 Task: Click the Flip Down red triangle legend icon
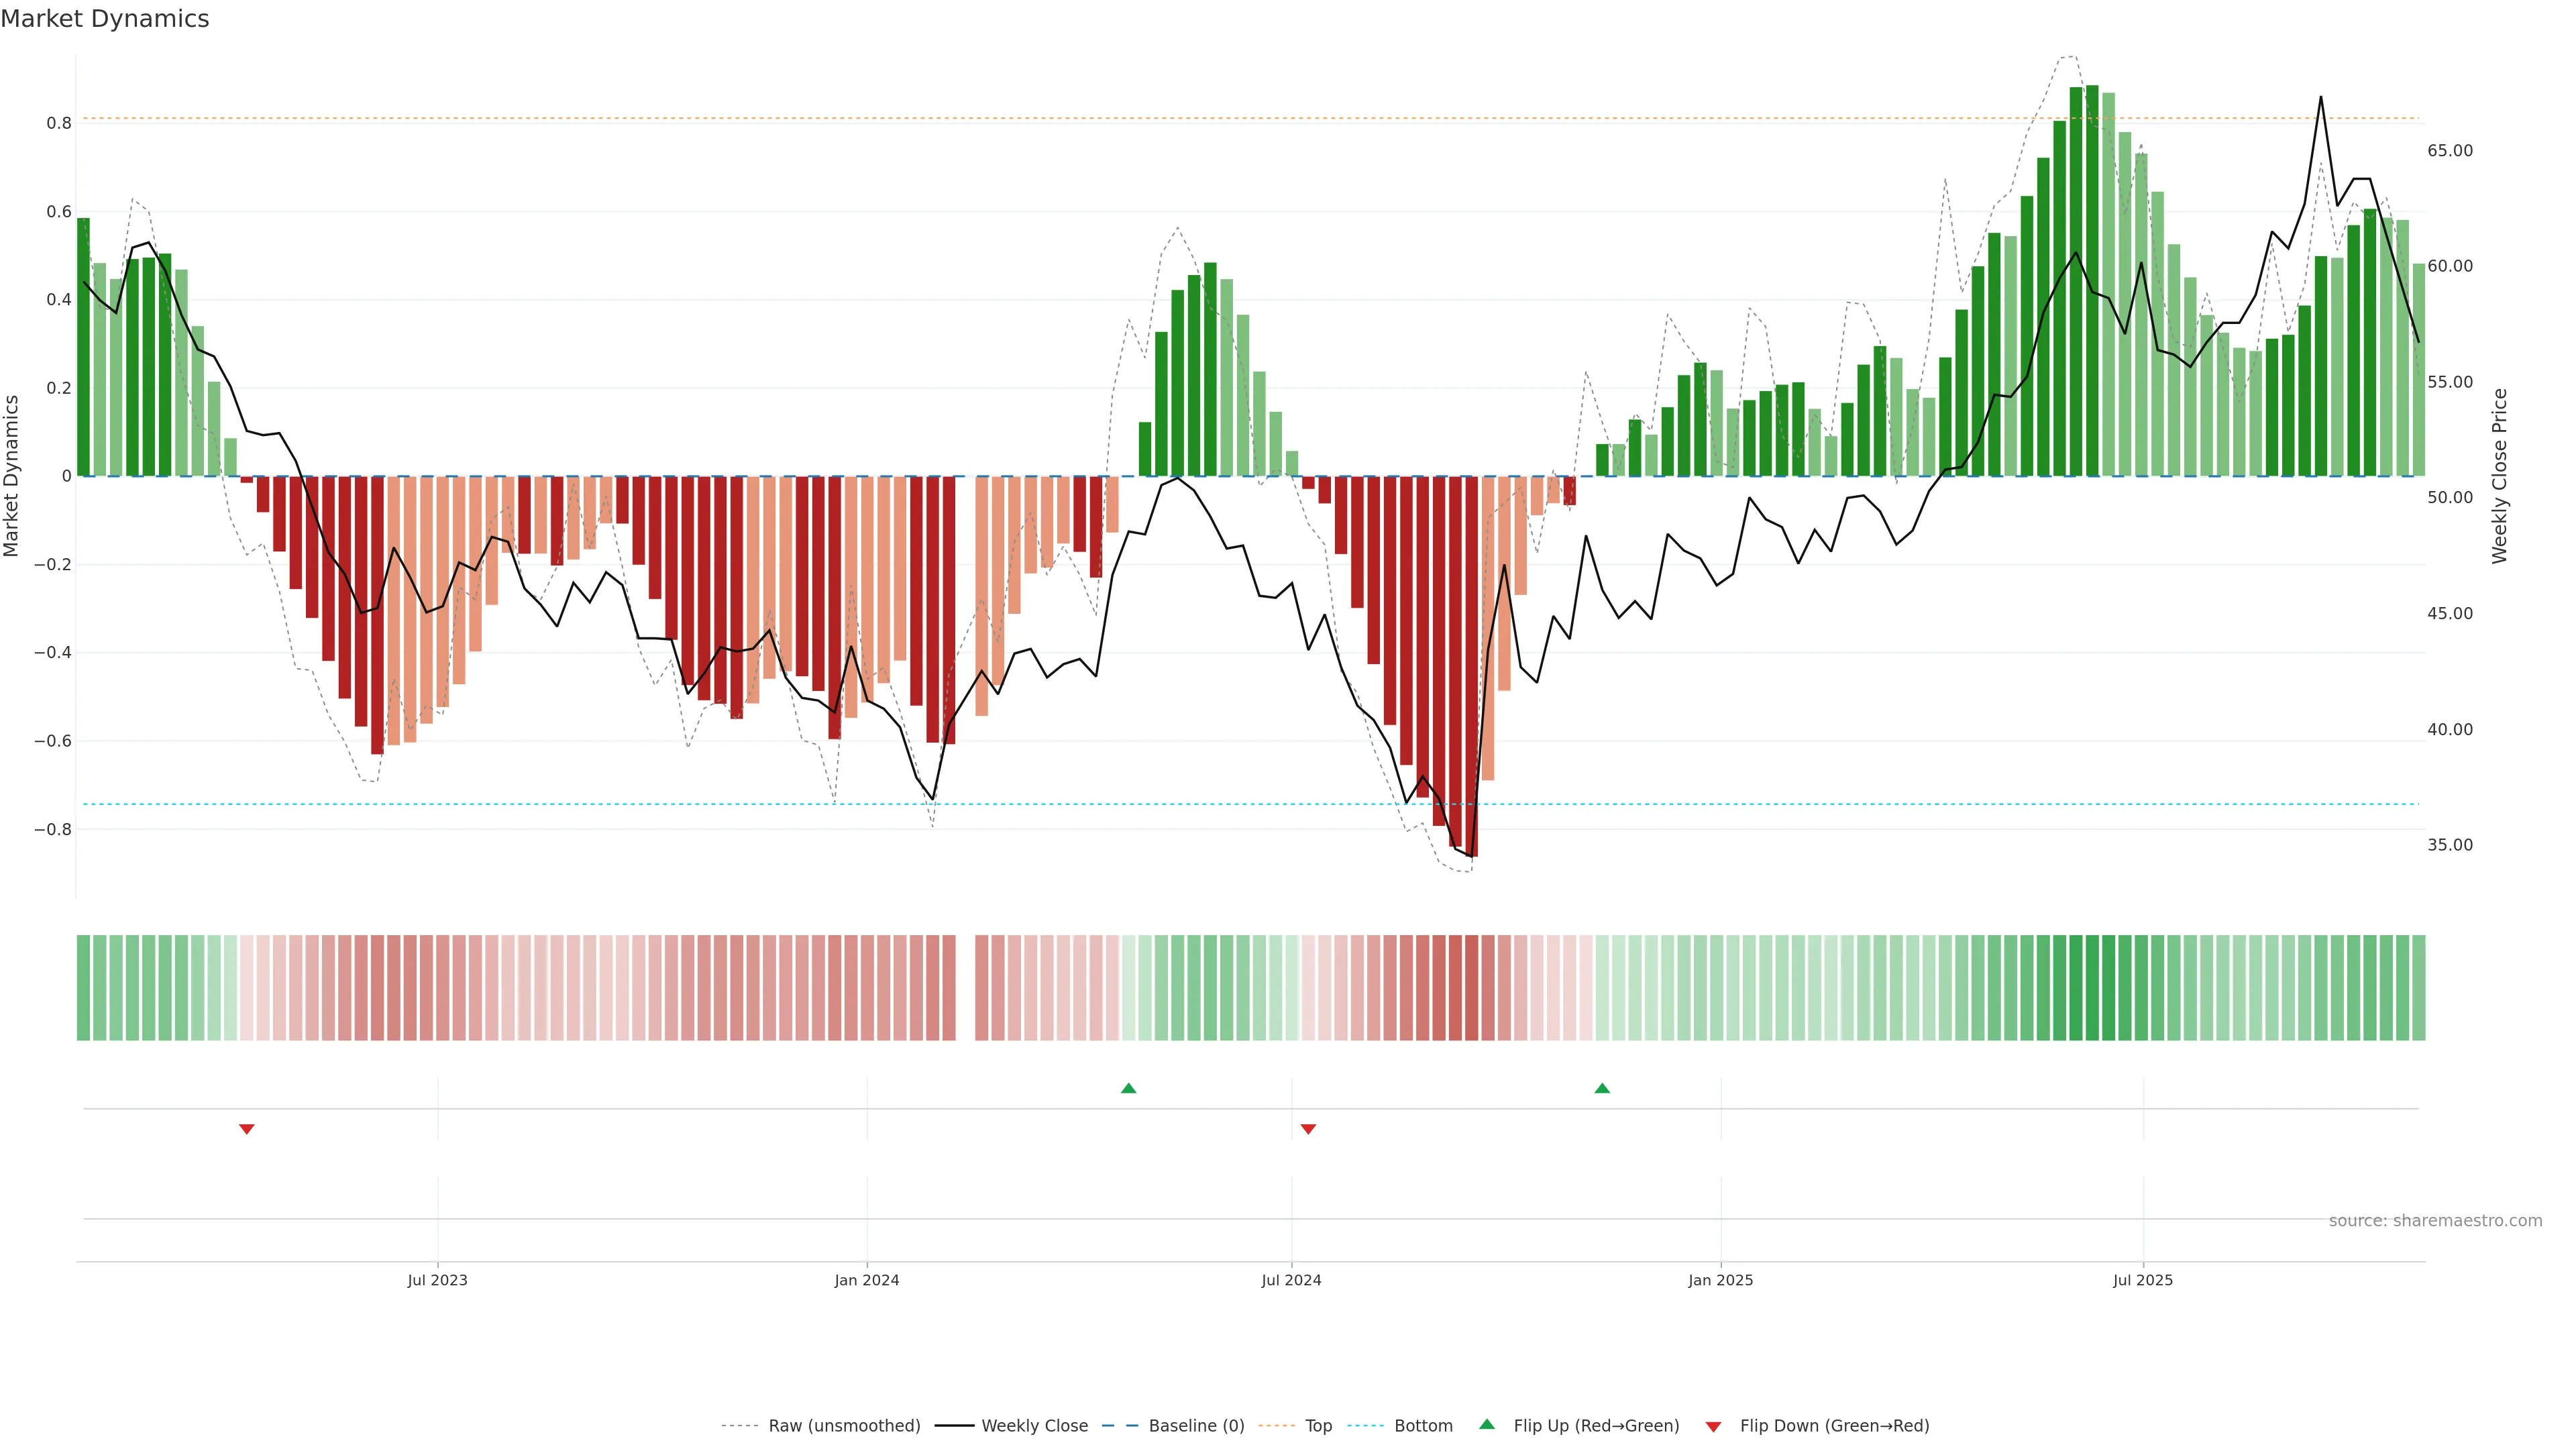pyautogui.click(x=1713, y=1426)
